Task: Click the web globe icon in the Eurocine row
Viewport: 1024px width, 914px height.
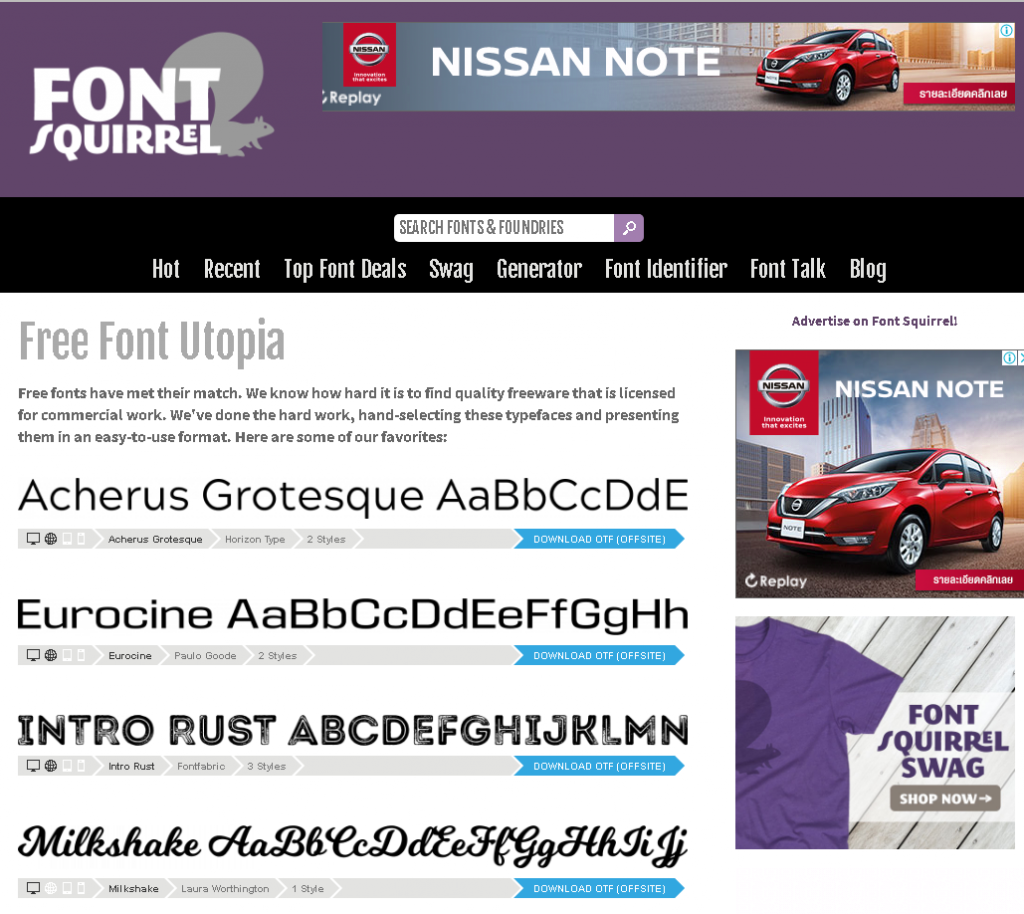Action: click(50, 655)
